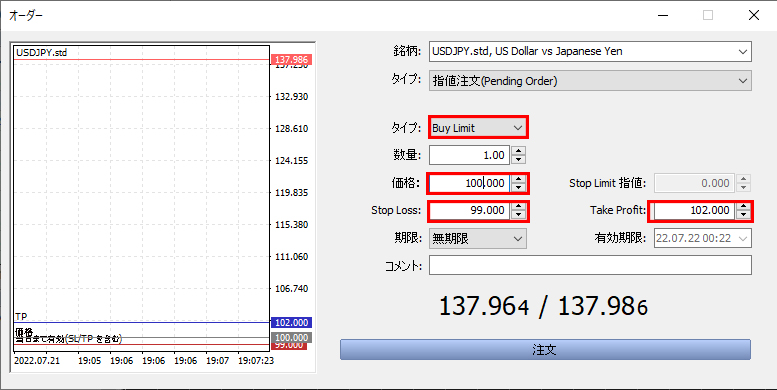Viewport: 777px width, 390px height.
Task: Decrease 価格 price with down arrow
Action: (x=519, y=188)
